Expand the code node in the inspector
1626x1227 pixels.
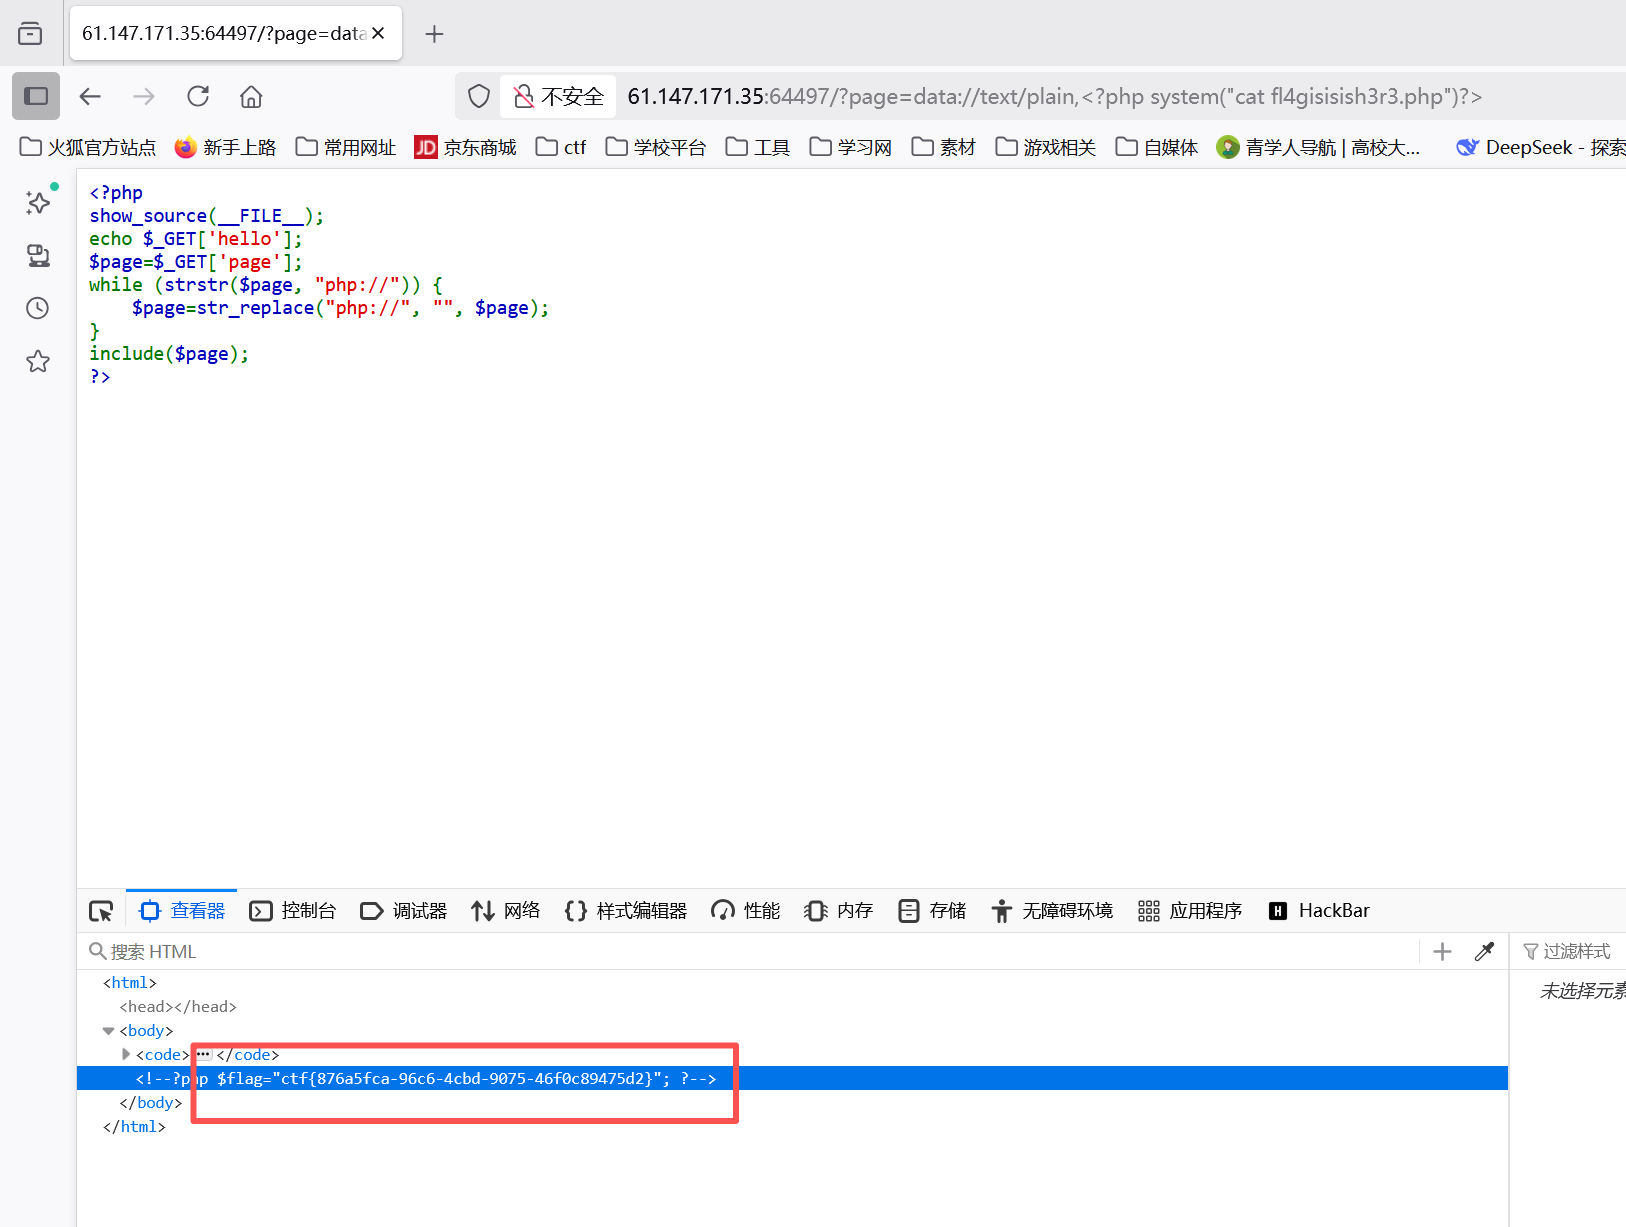tap(125, 1054)
